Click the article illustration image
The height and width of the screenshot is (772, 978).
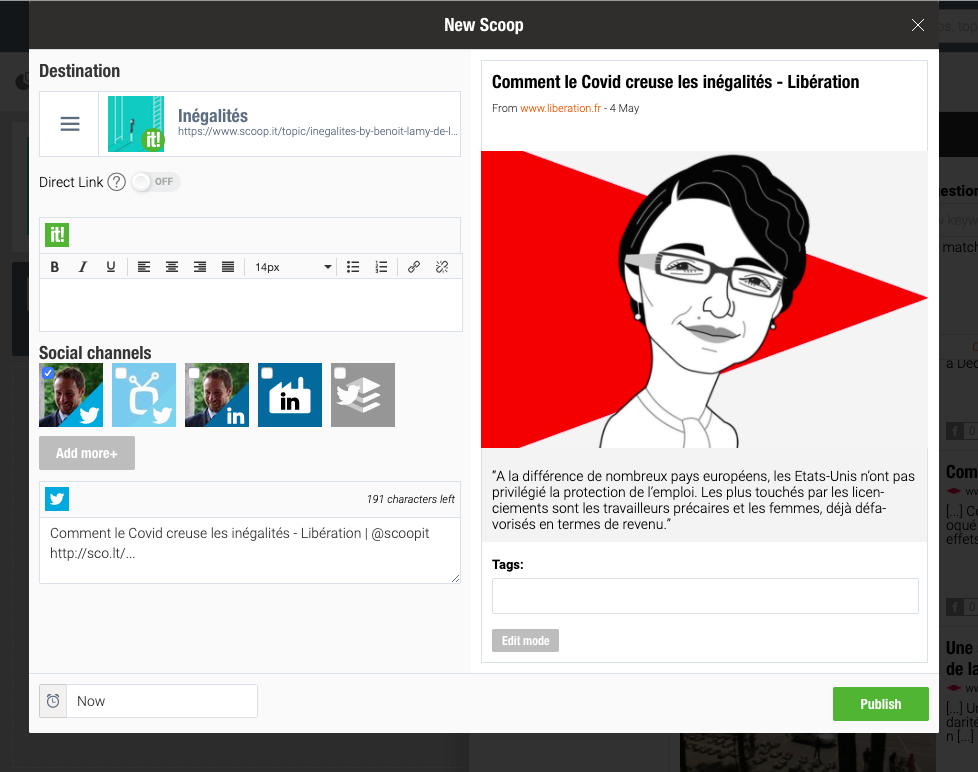point(704,299)
